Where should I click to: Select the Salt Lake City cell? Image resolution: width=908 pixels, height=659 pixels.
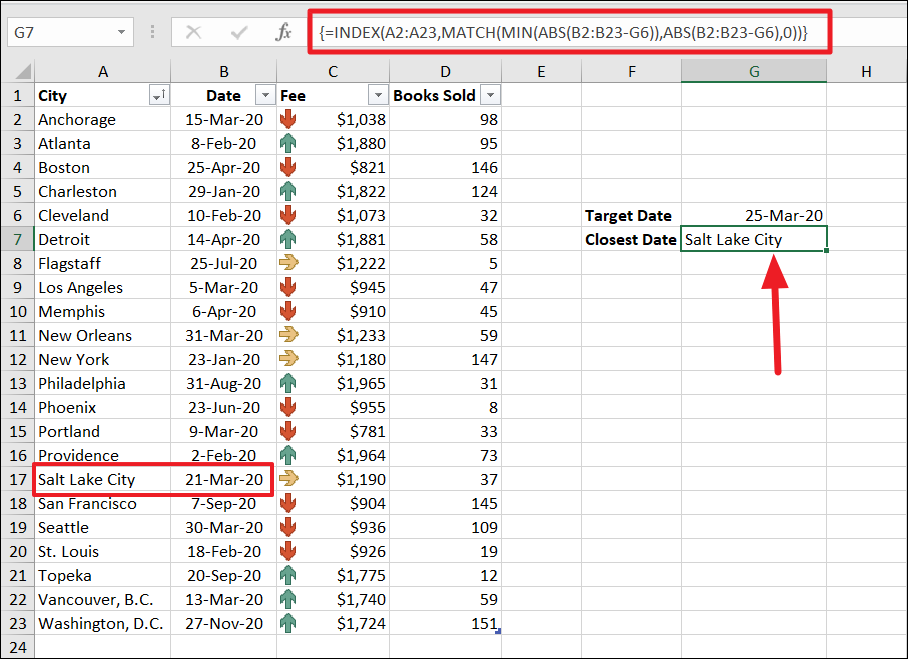click(85, 479)
